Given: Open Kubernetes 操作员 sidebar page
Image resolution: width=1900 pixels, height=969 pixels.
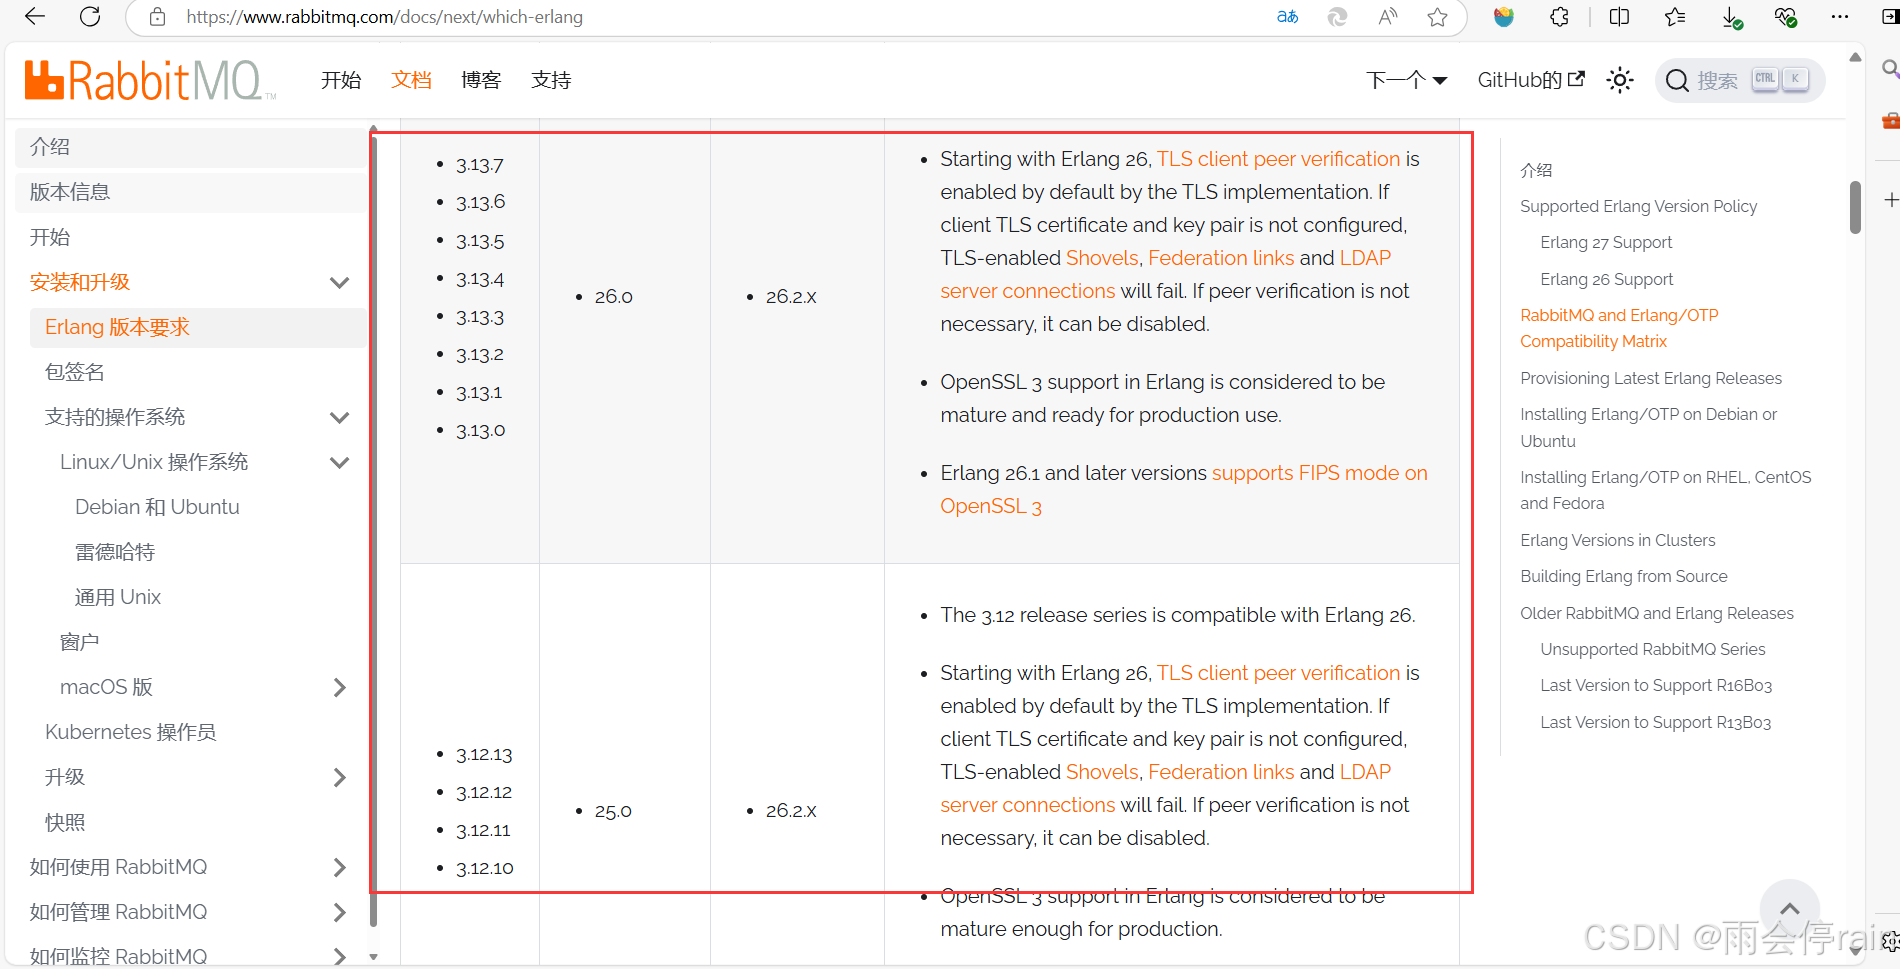Looking at the screenshot, I should [130, 732].
